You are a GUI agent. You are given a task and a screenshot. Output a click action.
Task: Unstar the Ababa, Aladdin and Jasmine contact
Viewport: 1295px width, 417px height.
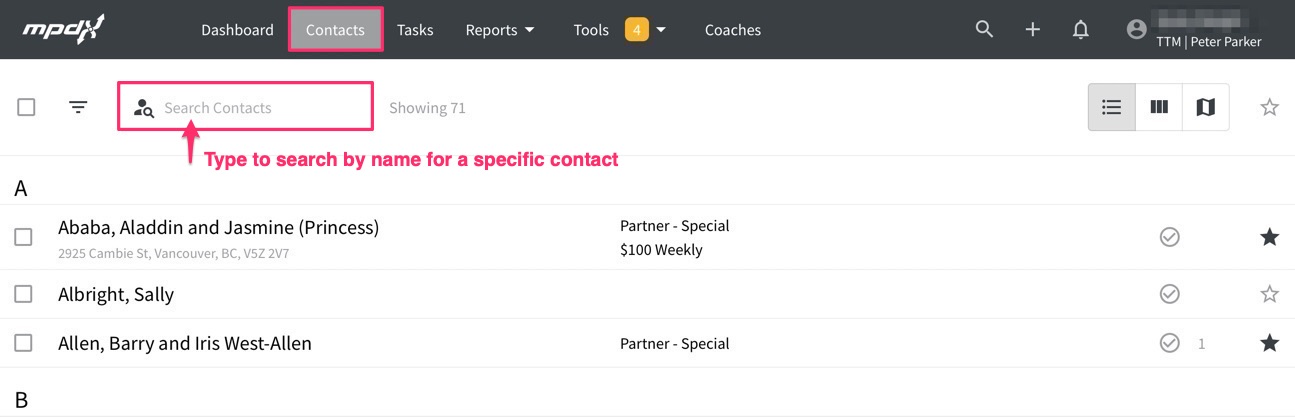coord(1269,237)
